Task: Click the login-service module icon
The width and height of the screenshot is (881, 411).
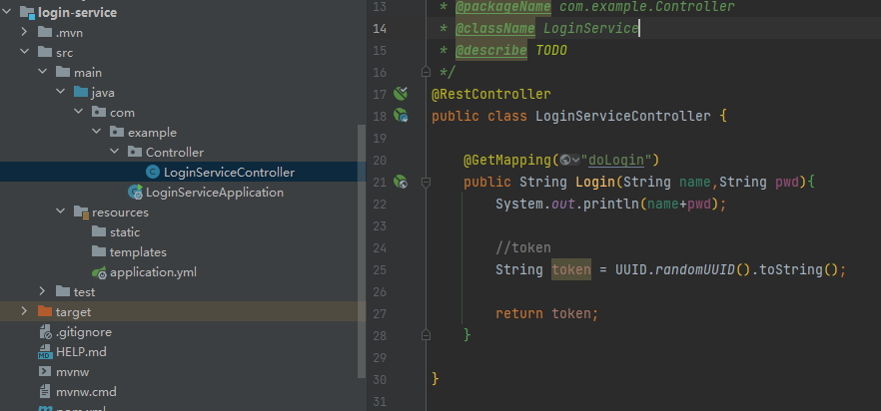Action: click(27, 12)
